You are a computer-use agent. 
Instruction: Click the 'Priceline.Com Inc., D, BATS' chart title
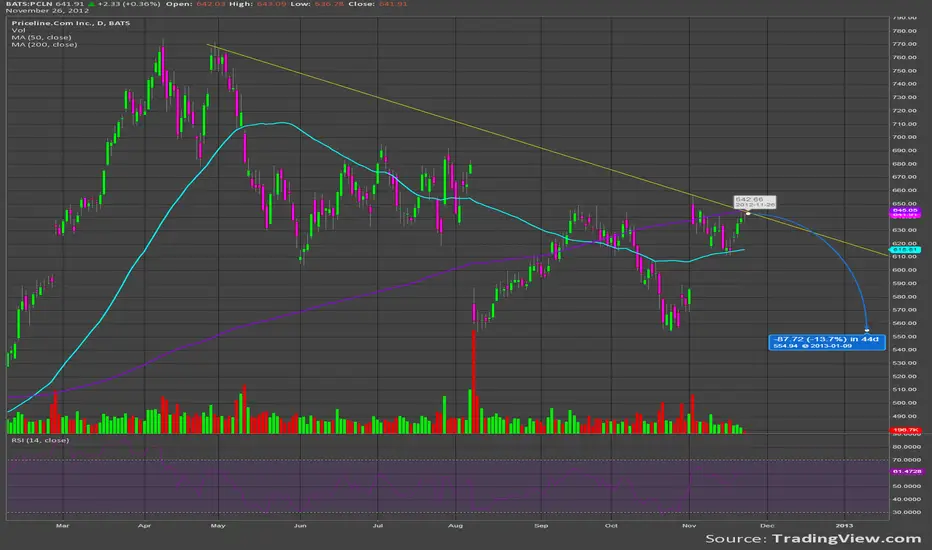[71, 23]
